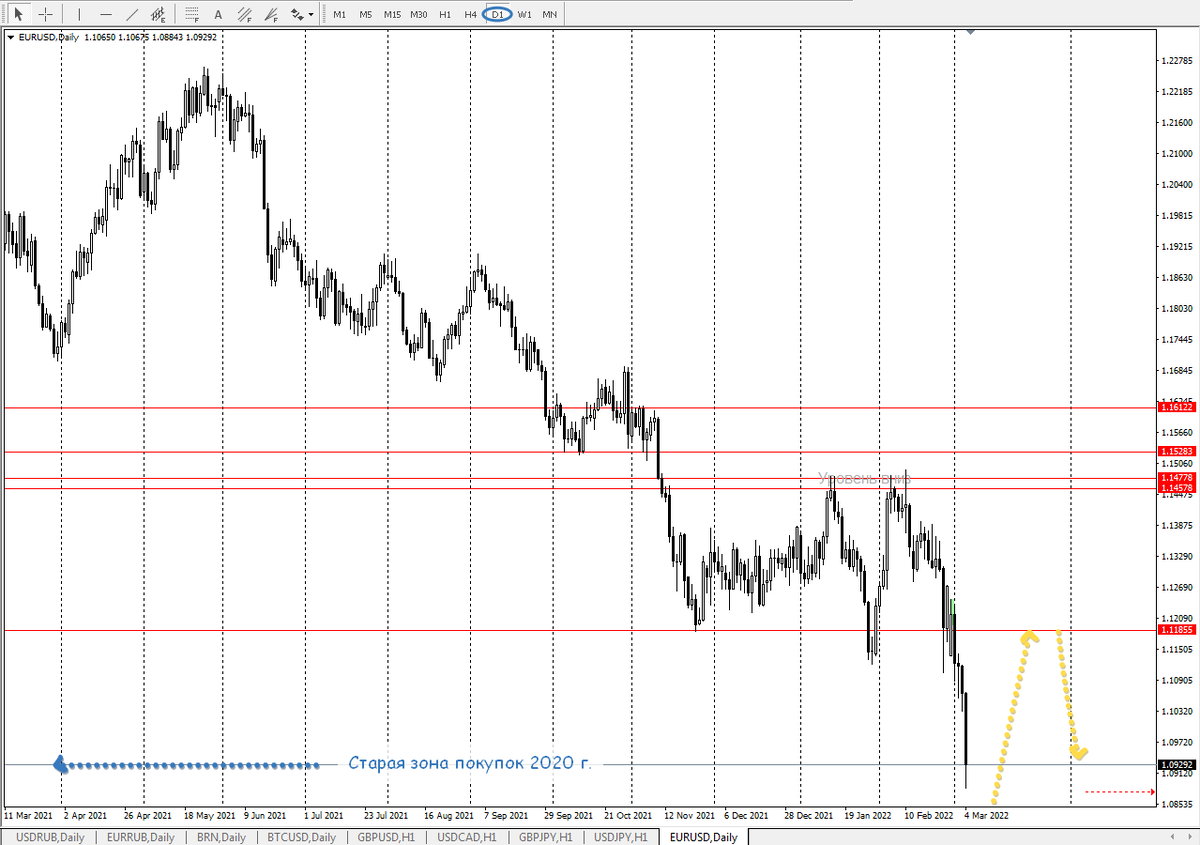The width and height of the screenshot is (1200, 845).
Task: Open the EURRUB,Daily chart tab
Action: [140, 837]
